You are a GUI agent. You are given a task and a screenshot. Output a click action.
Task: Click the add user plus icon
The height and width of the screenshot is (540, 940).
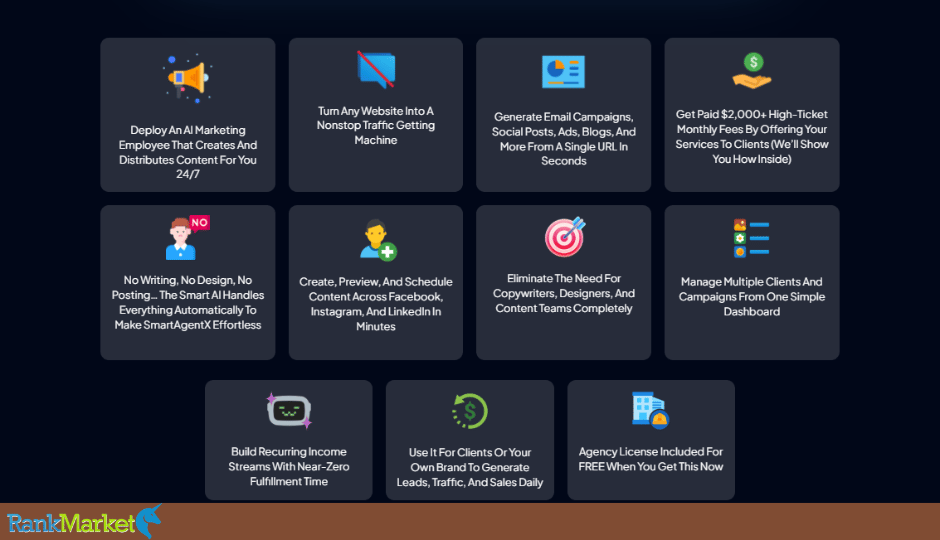click(378, 240)
